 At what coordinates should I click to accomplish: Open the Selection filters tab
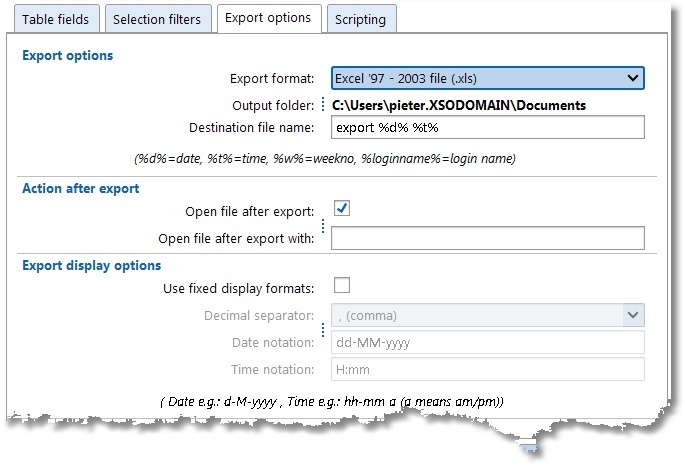157,19
